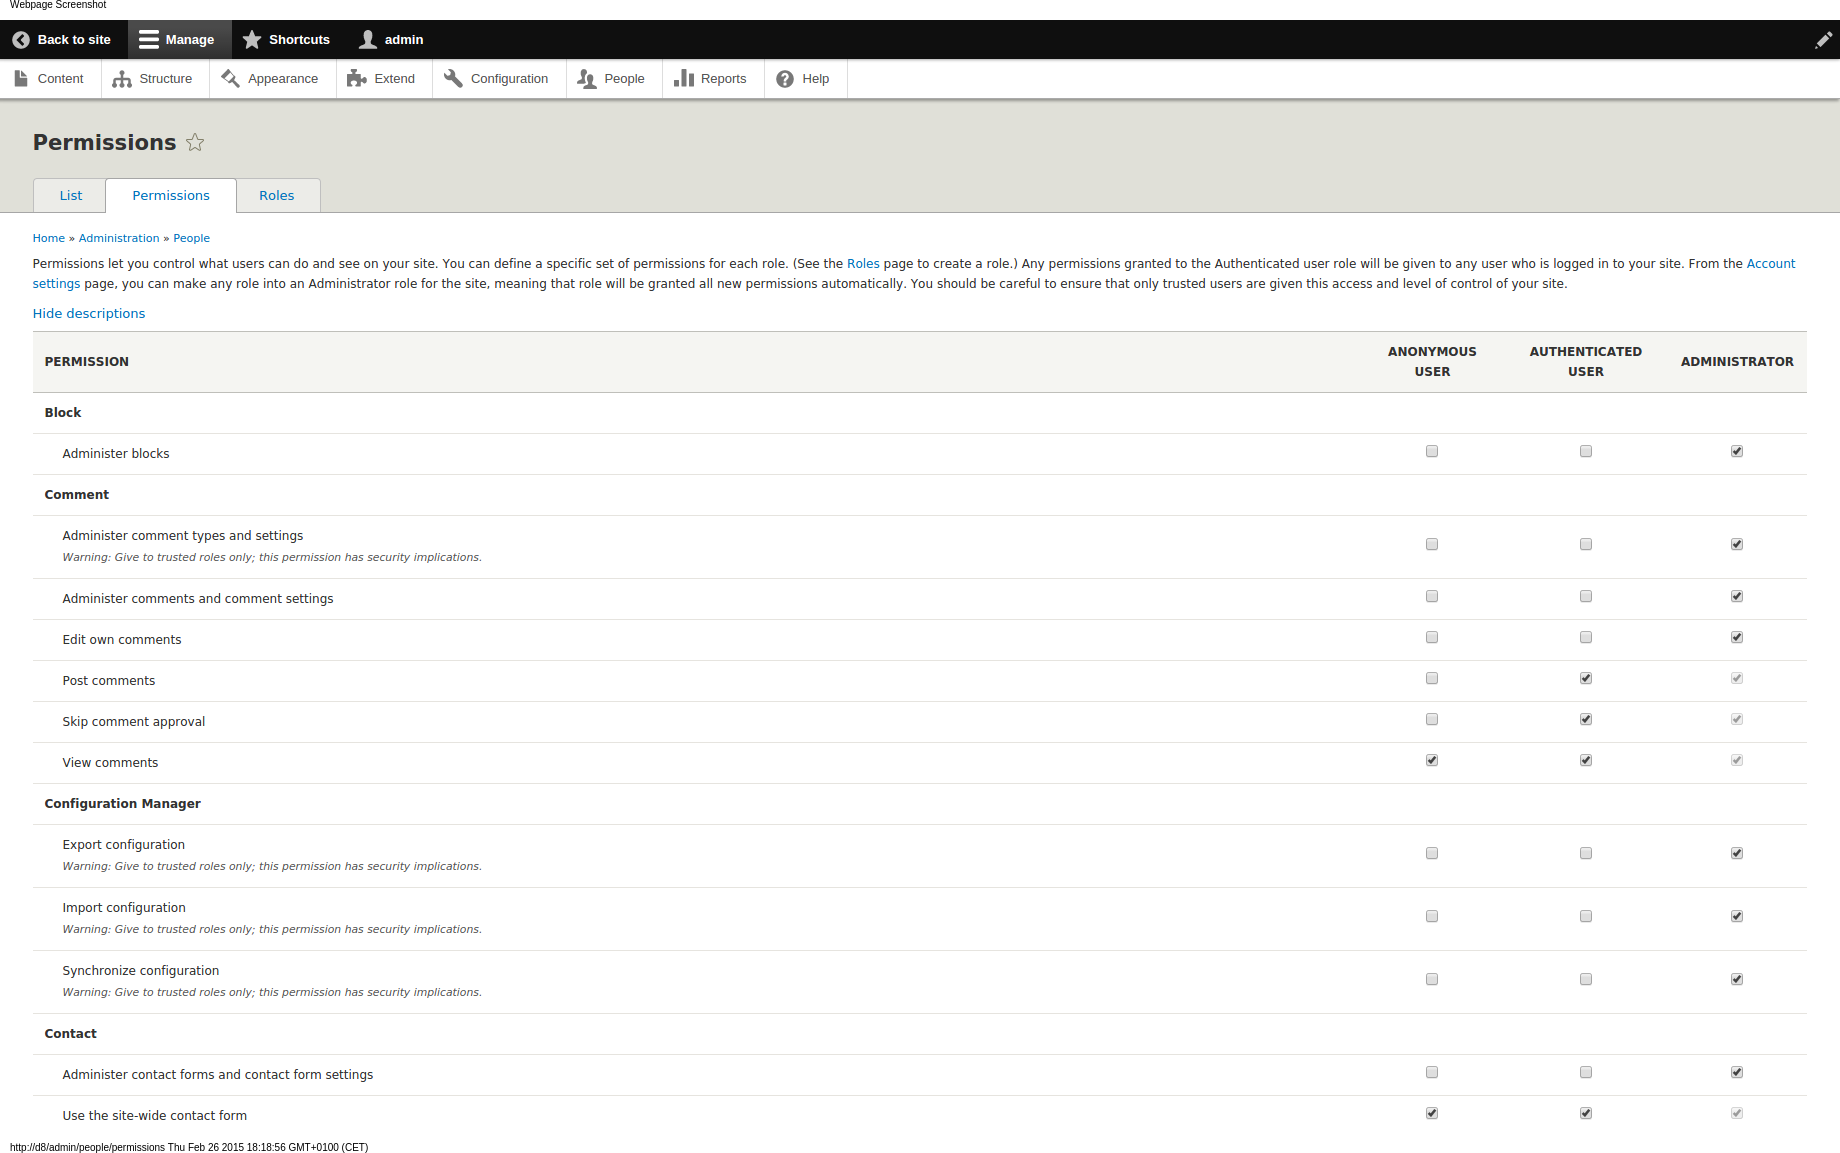Uncheck Administer contact forms for administrator
This screenshot has width=1840, height=1153.
[1737, 1072]
